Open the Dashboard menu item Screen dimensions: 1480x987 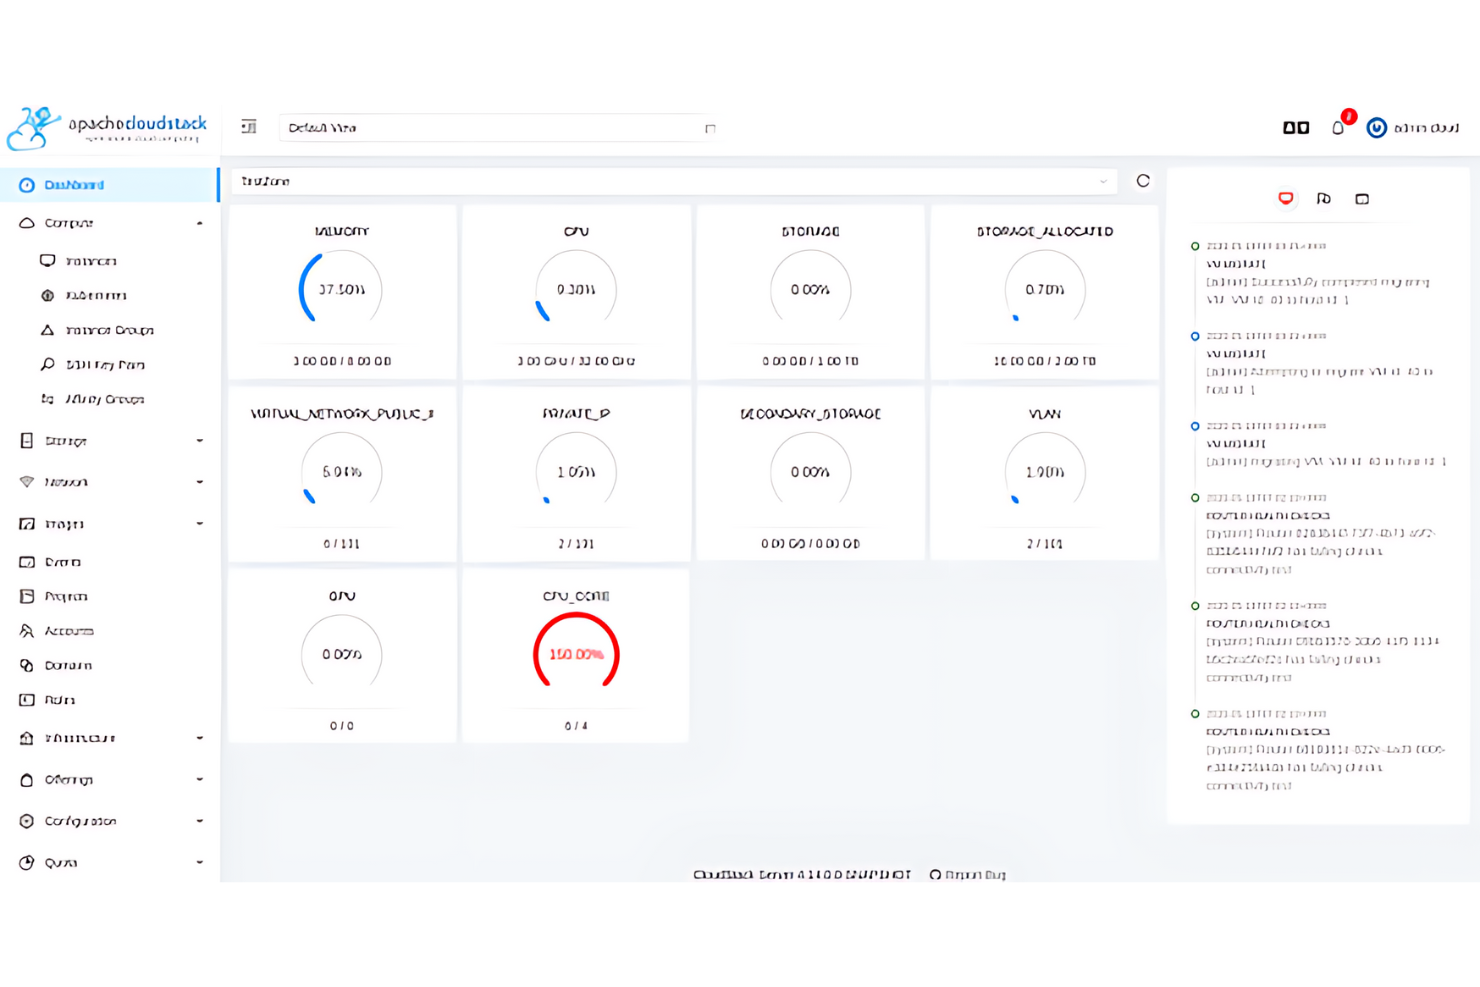coord(109,185)
